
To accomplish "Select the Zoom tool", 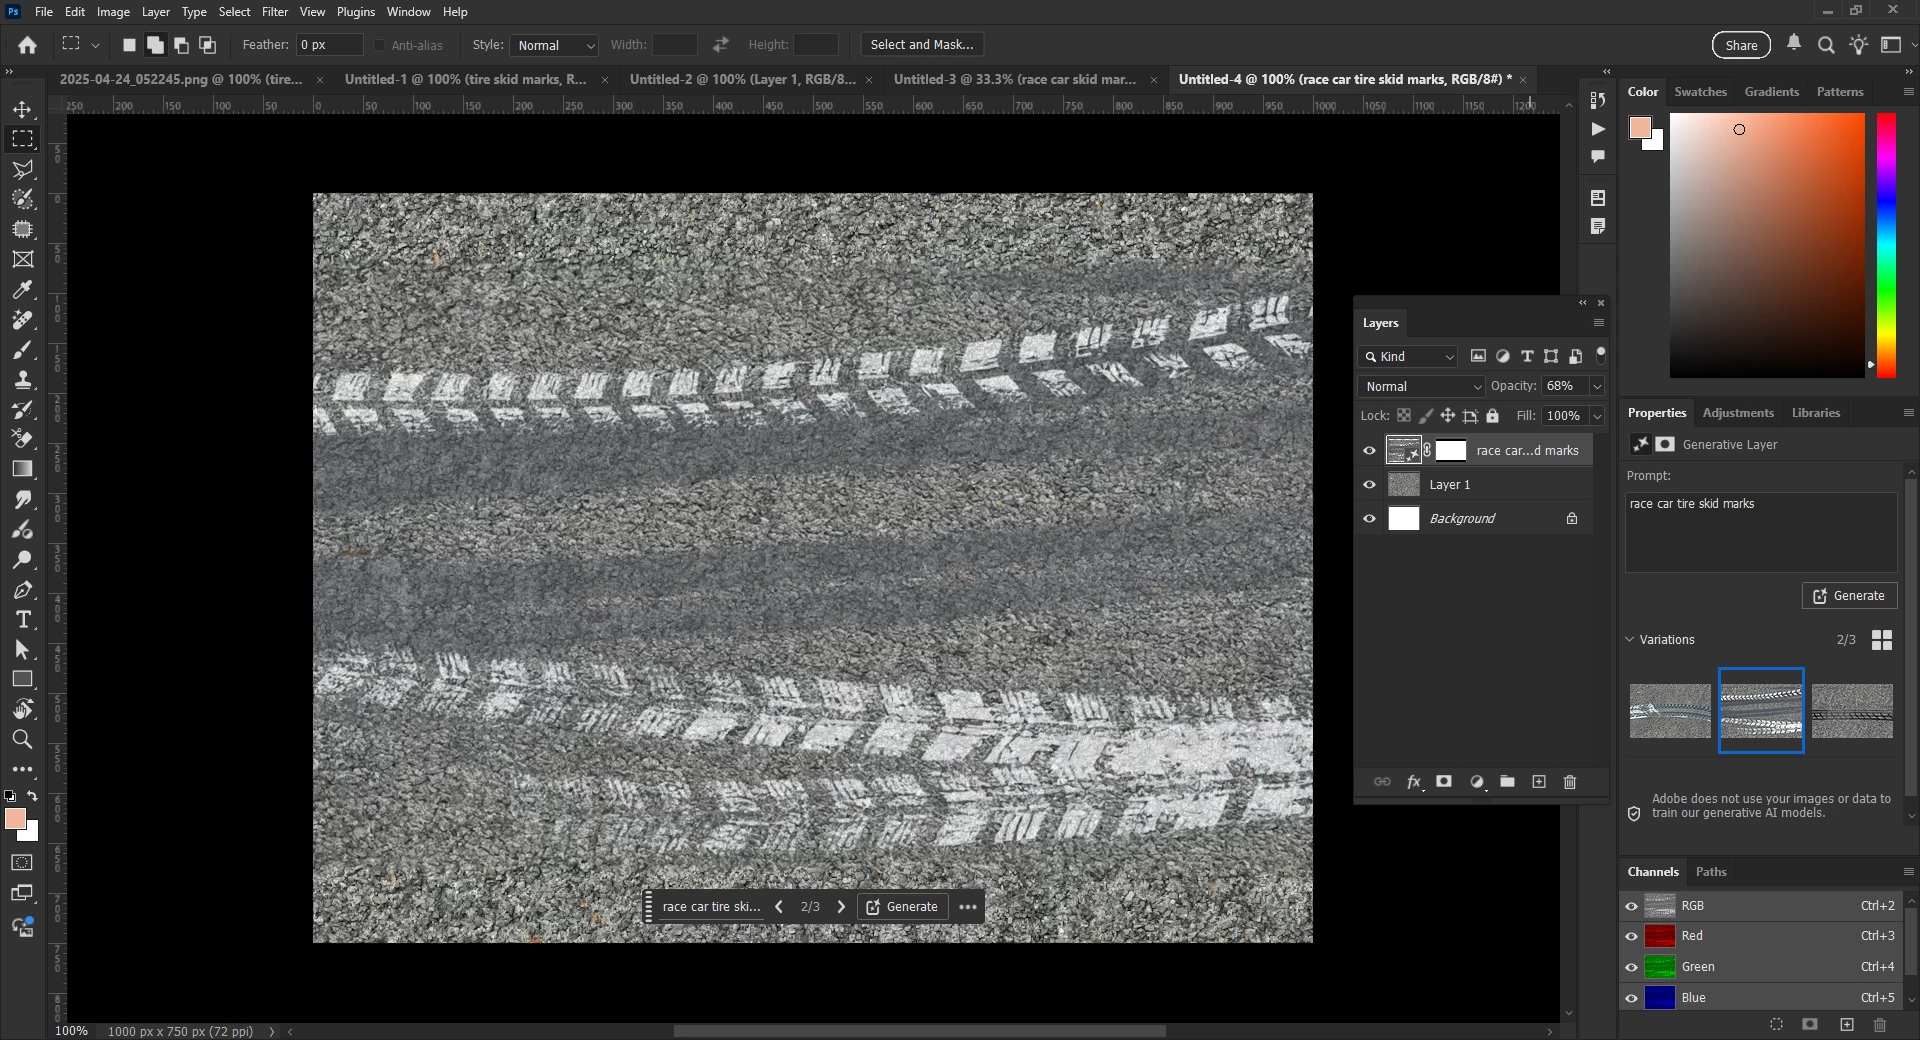I will [x=22, y=739].
